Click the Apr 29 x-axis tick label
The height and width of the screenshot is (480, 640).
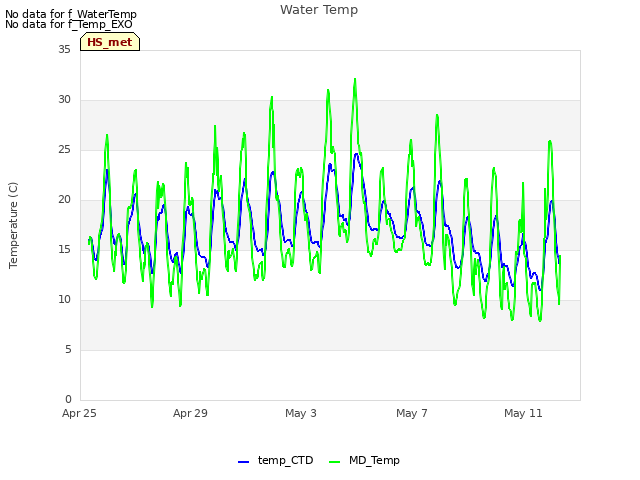coord(190,413)
